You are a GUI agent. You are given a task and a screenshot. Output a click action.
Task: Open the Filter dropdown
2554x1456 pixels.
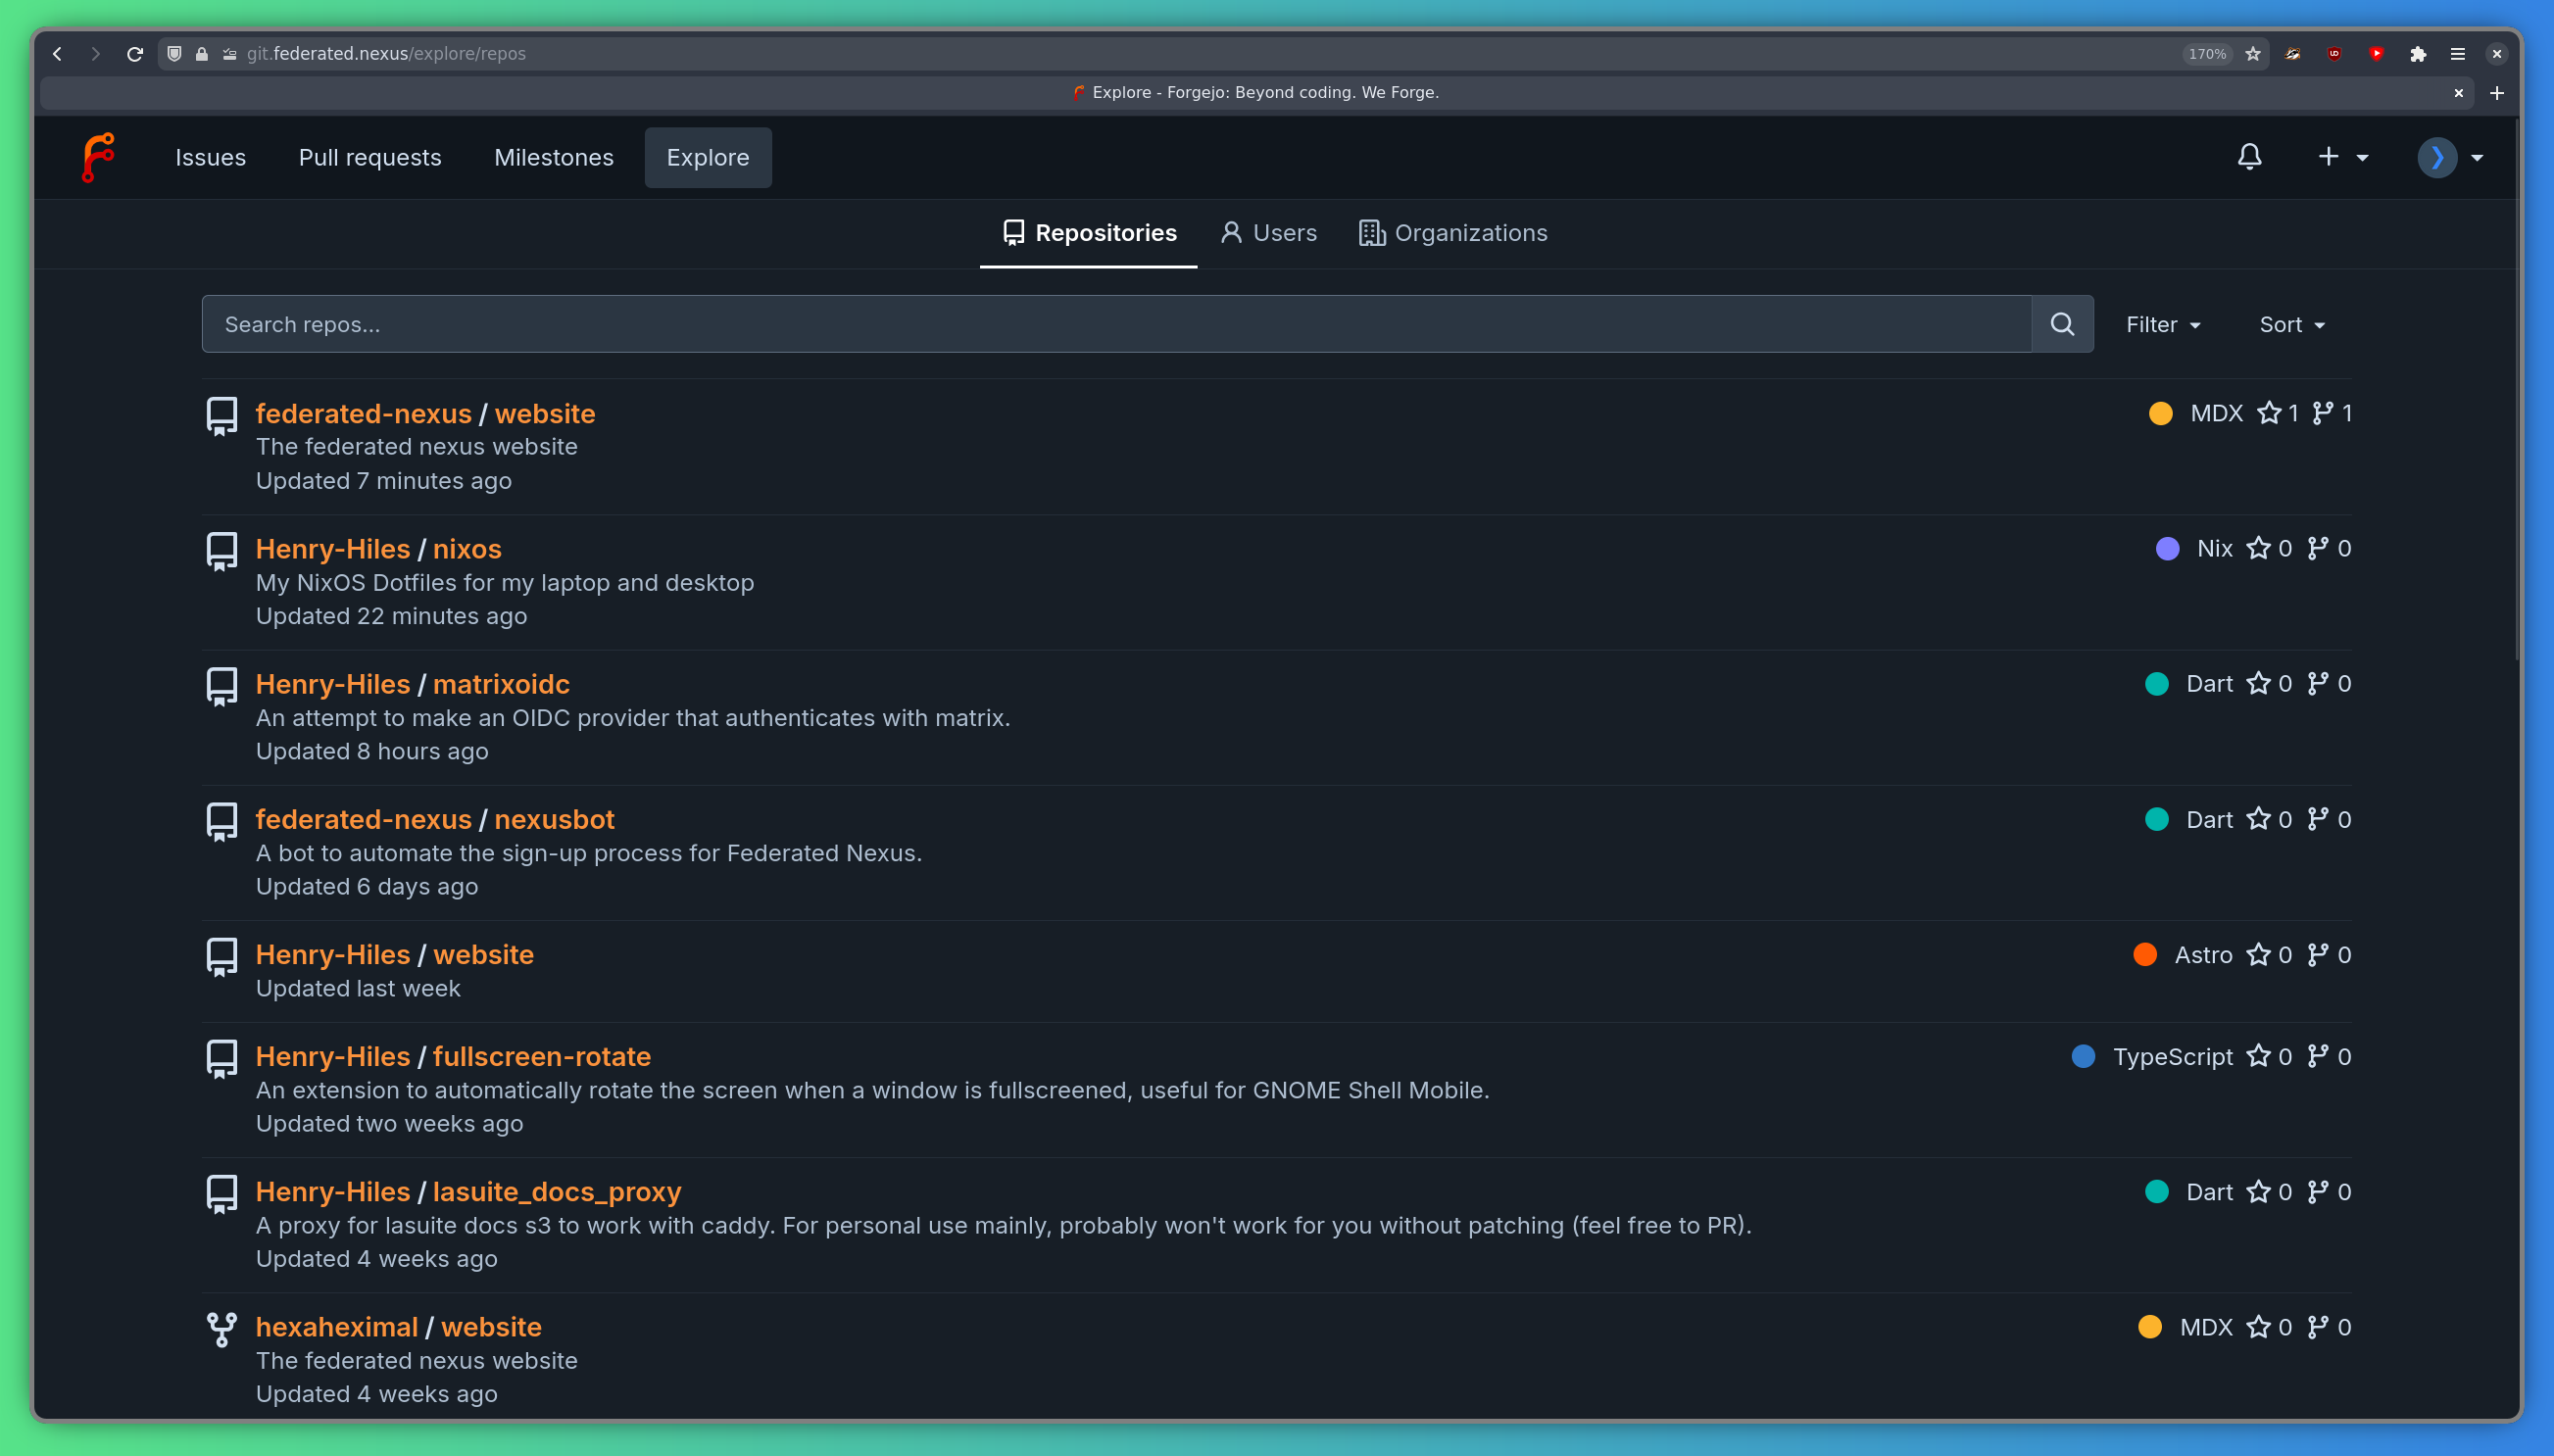2162,324
